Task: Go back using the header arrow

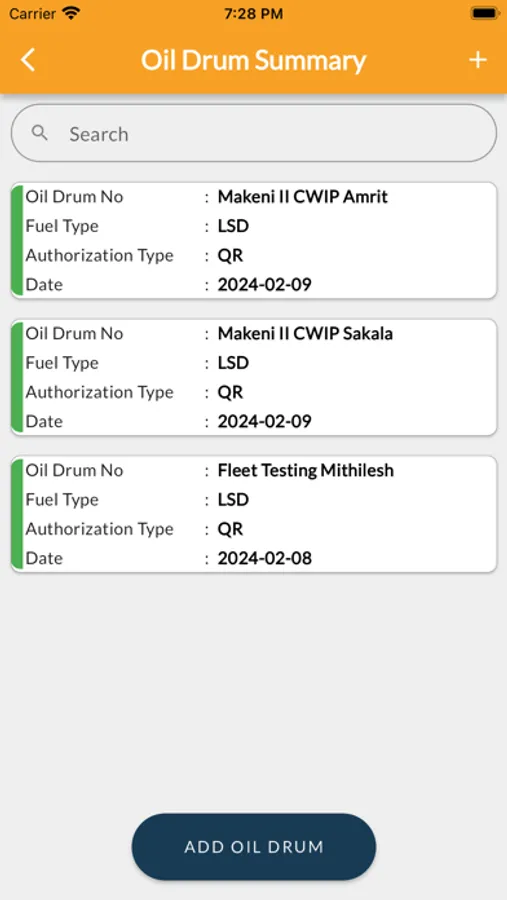Action: point(28,60)
